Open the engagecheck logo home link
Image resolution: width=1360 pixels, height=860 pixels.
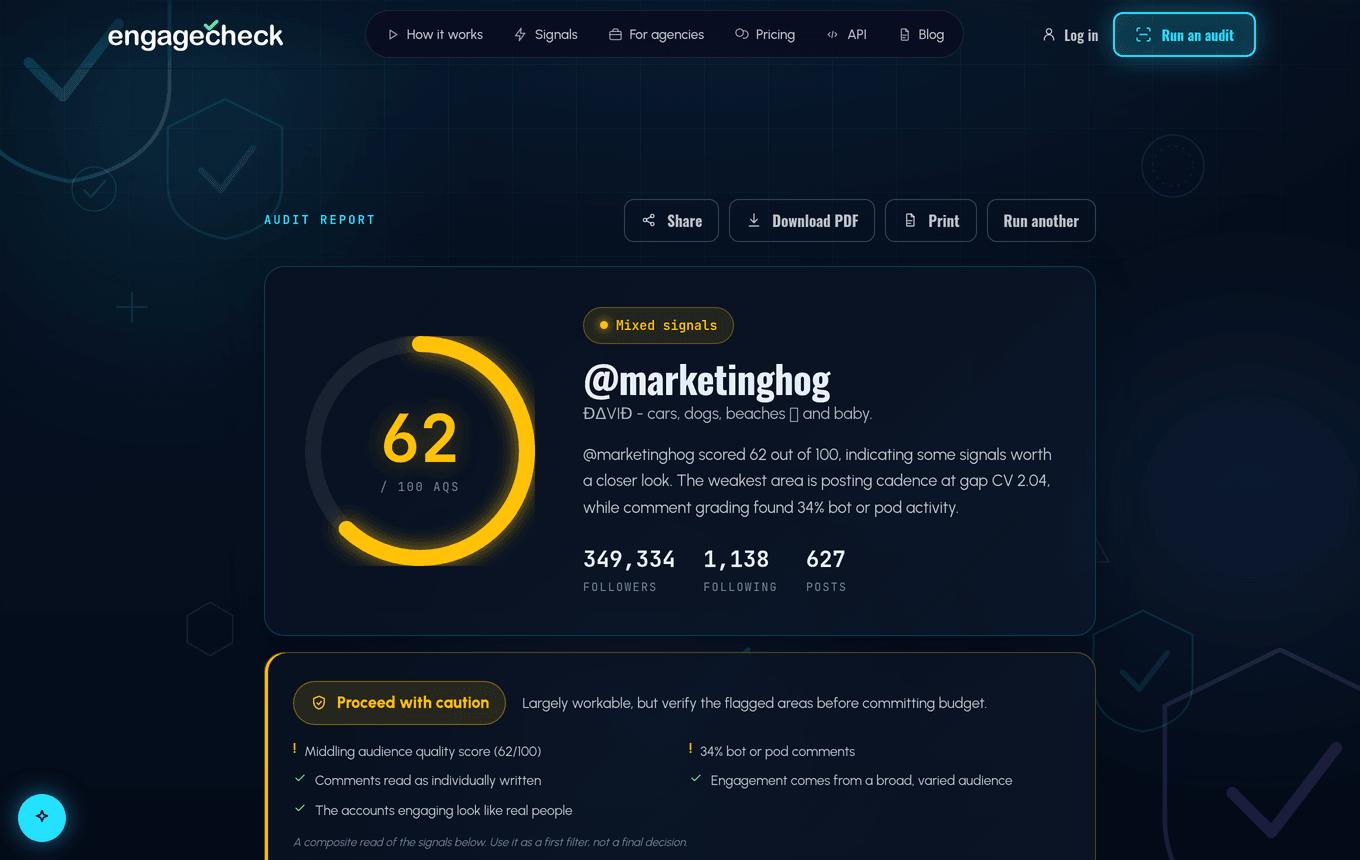tap(196, 35)
